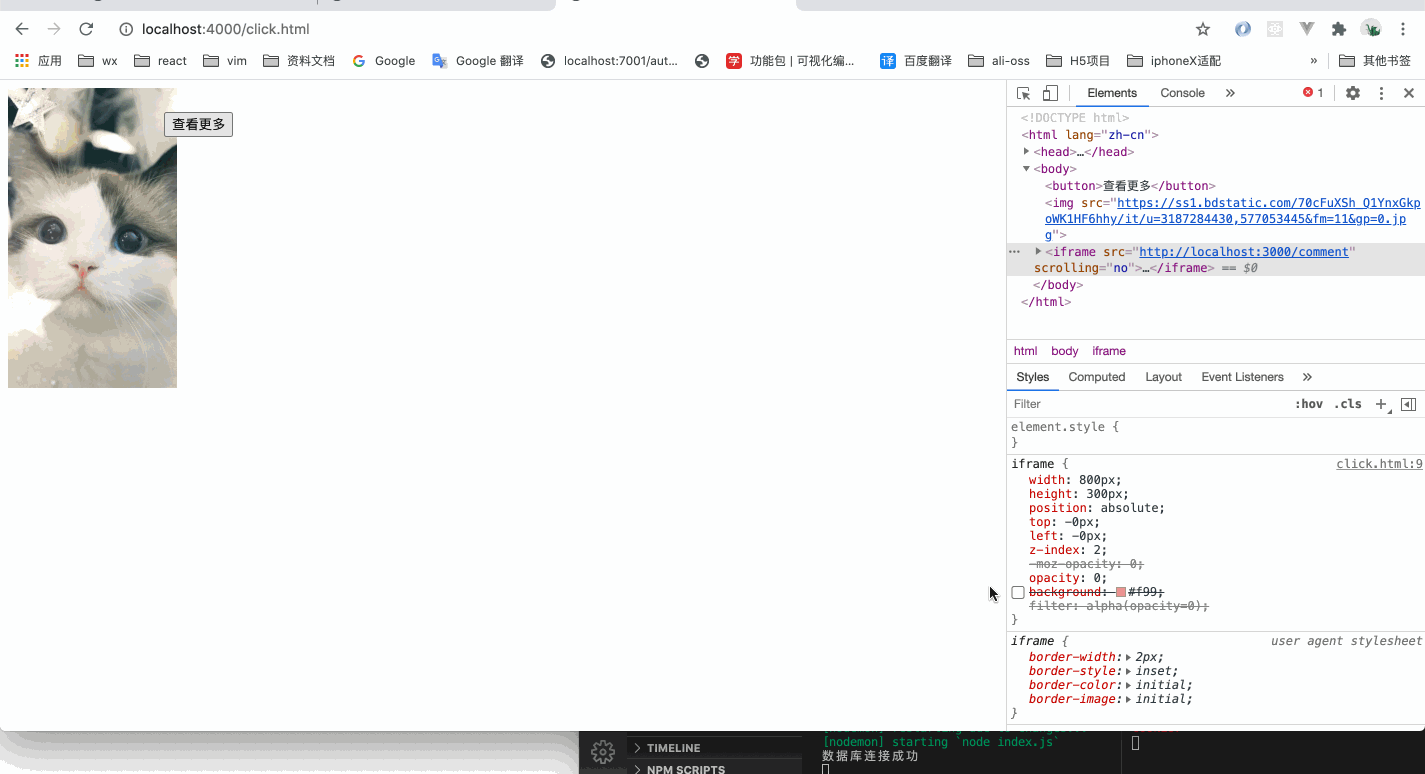This screenshot has height=774, width=1425.
Task: Select the inspect element cursor icon
Action: (1023, 92)
